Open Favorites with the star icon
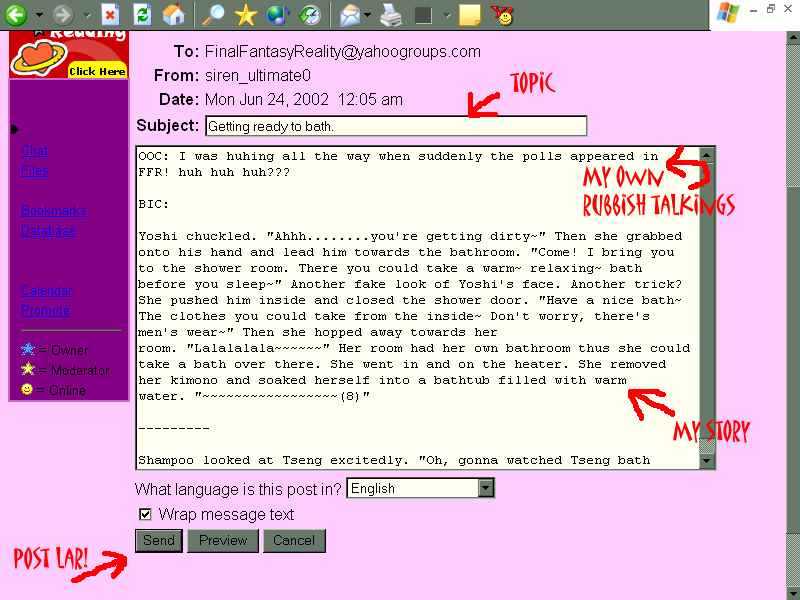 [x=246, y=14]
